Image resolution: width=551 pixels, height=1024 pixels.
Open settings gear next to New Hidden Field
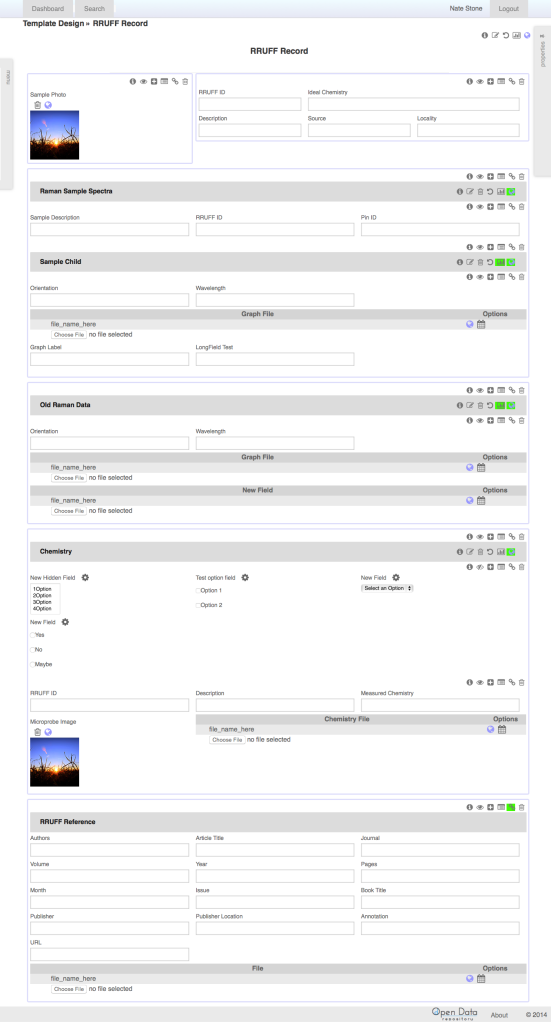click(86, 578)
